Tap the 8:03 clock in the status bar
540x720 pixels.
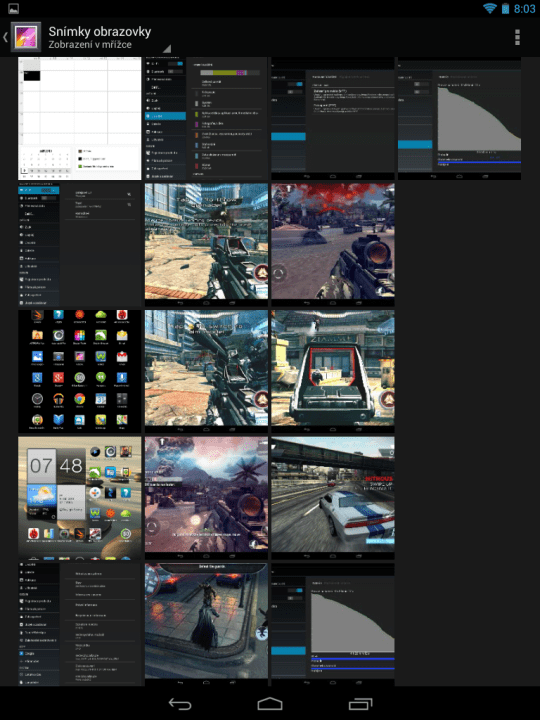(x=524, y=9)
